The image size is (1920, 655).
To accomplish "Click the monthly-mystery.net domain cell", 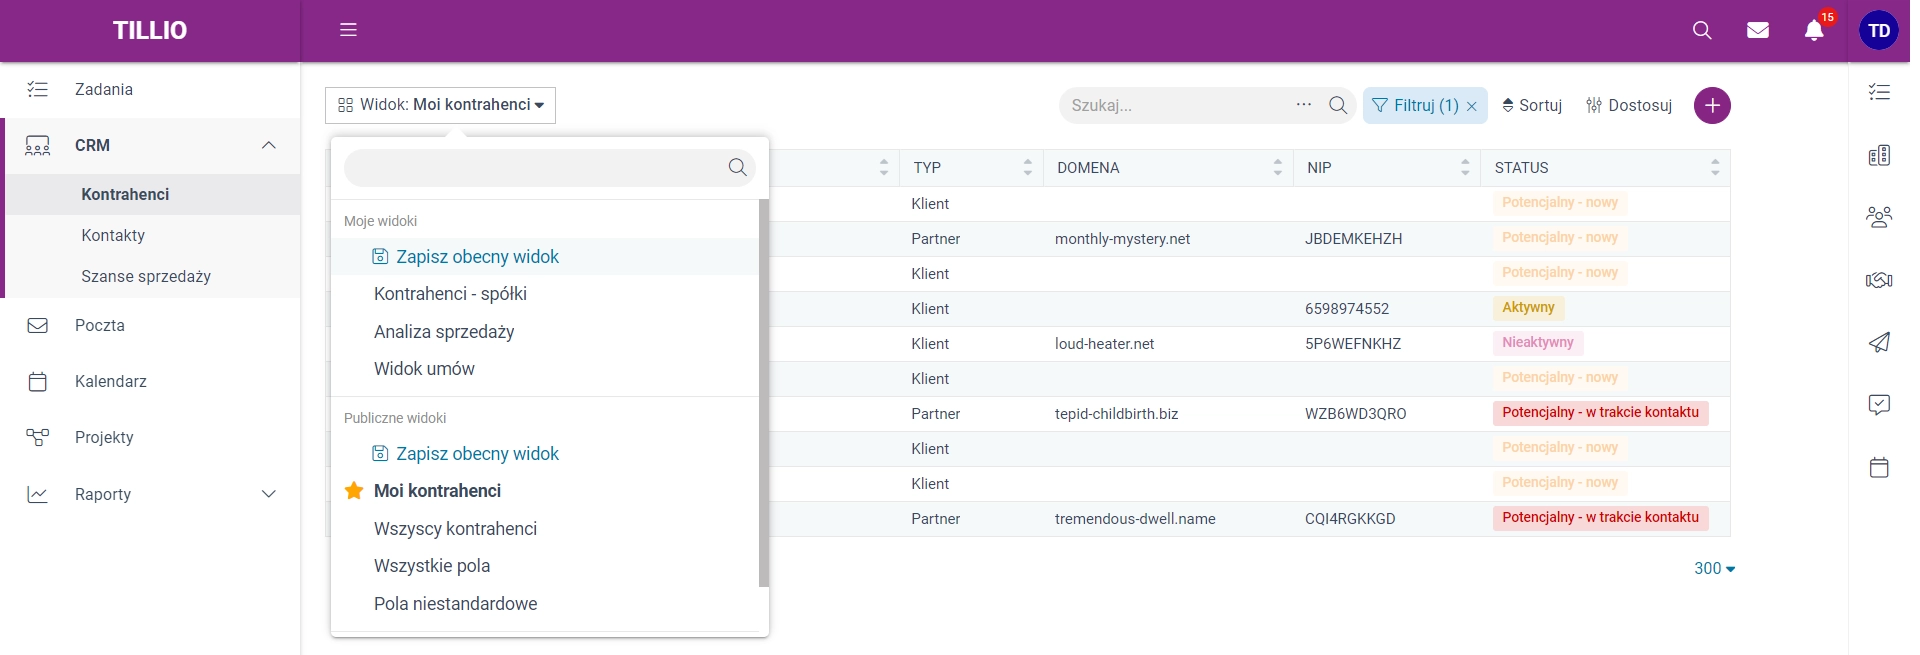I will 1122,239.
